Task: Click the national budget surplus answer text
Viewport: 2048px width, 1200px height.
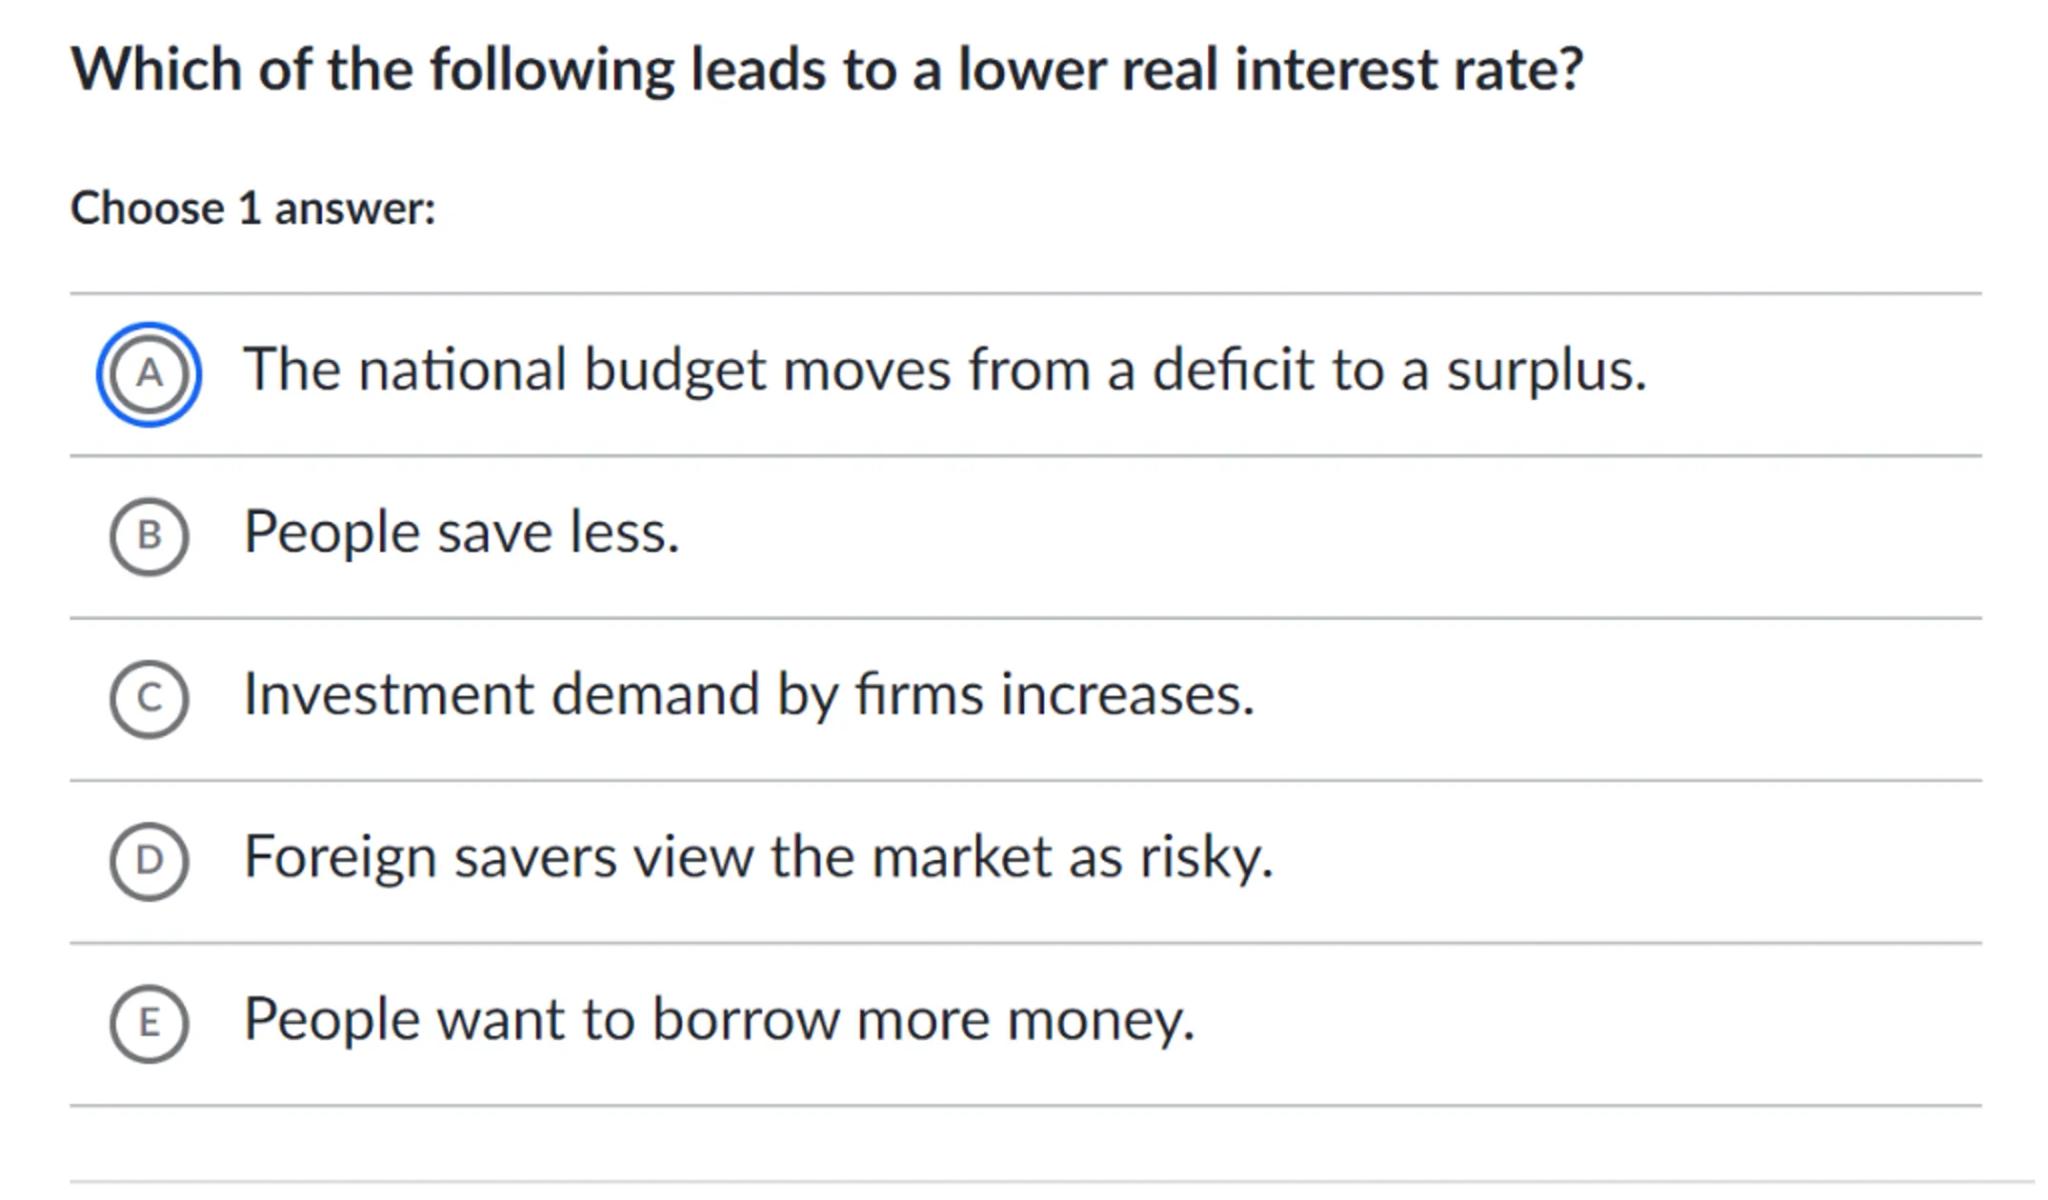Action: [944, 370]
